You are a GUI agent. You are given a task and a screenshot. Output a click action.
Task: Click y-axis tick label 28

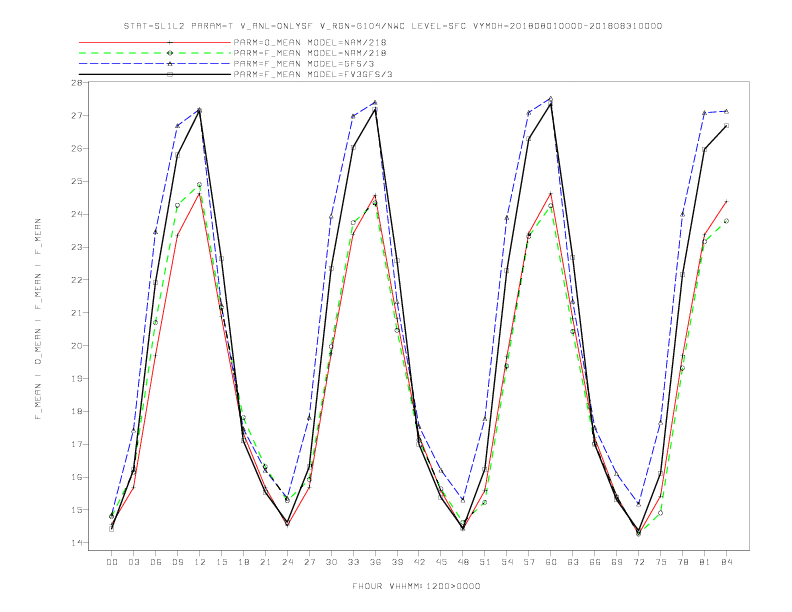tap(76, 83)
